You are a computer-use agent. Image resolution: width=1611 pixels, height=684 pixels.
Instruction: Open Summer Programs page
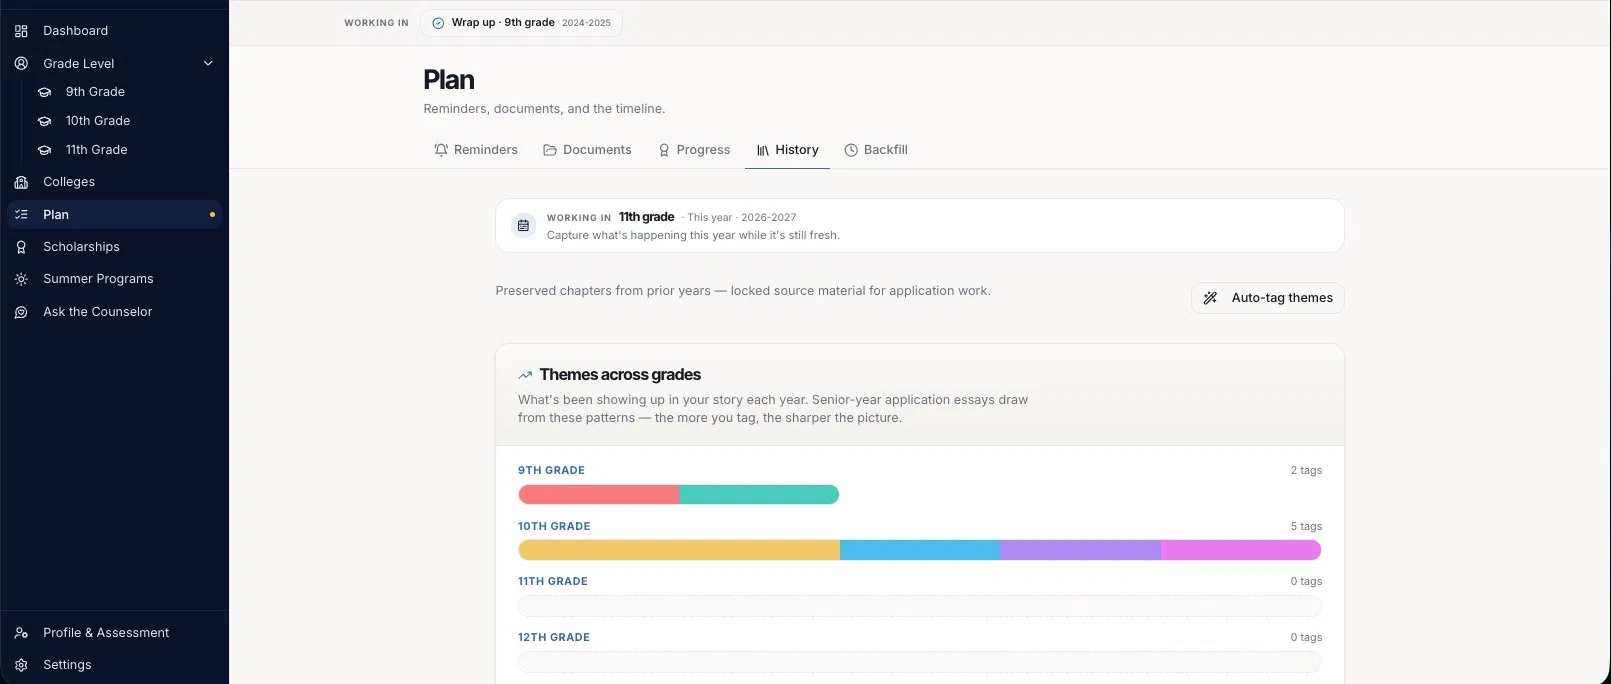(114, 279)
